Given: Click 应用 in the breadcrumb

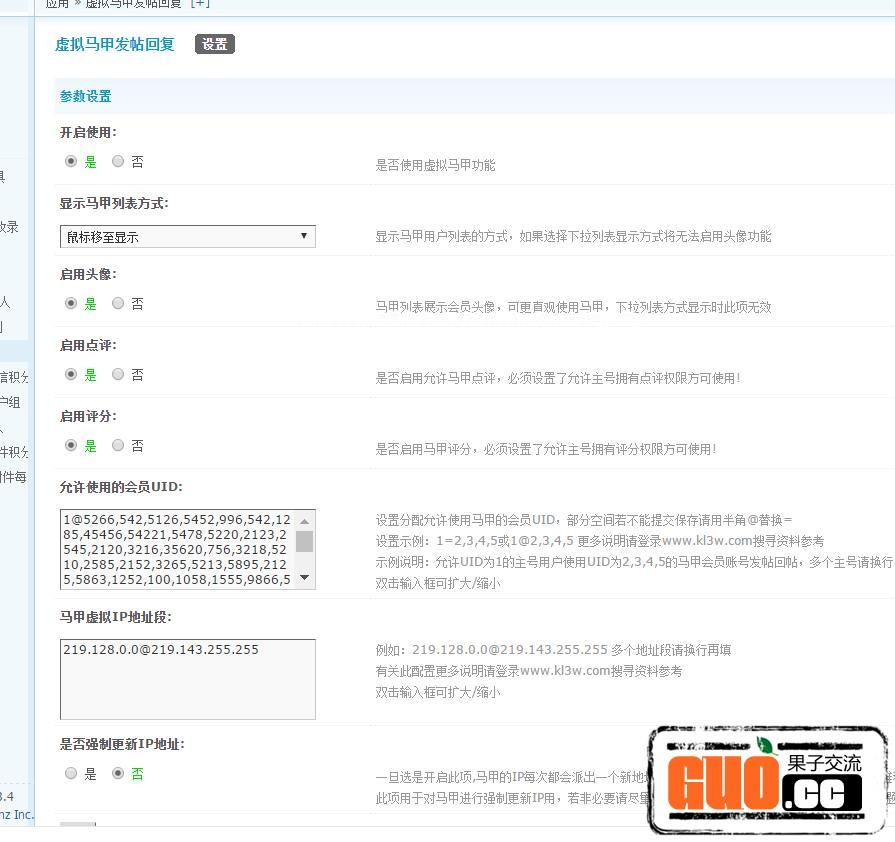Looking at the screenshot, I should pos(57,4).
